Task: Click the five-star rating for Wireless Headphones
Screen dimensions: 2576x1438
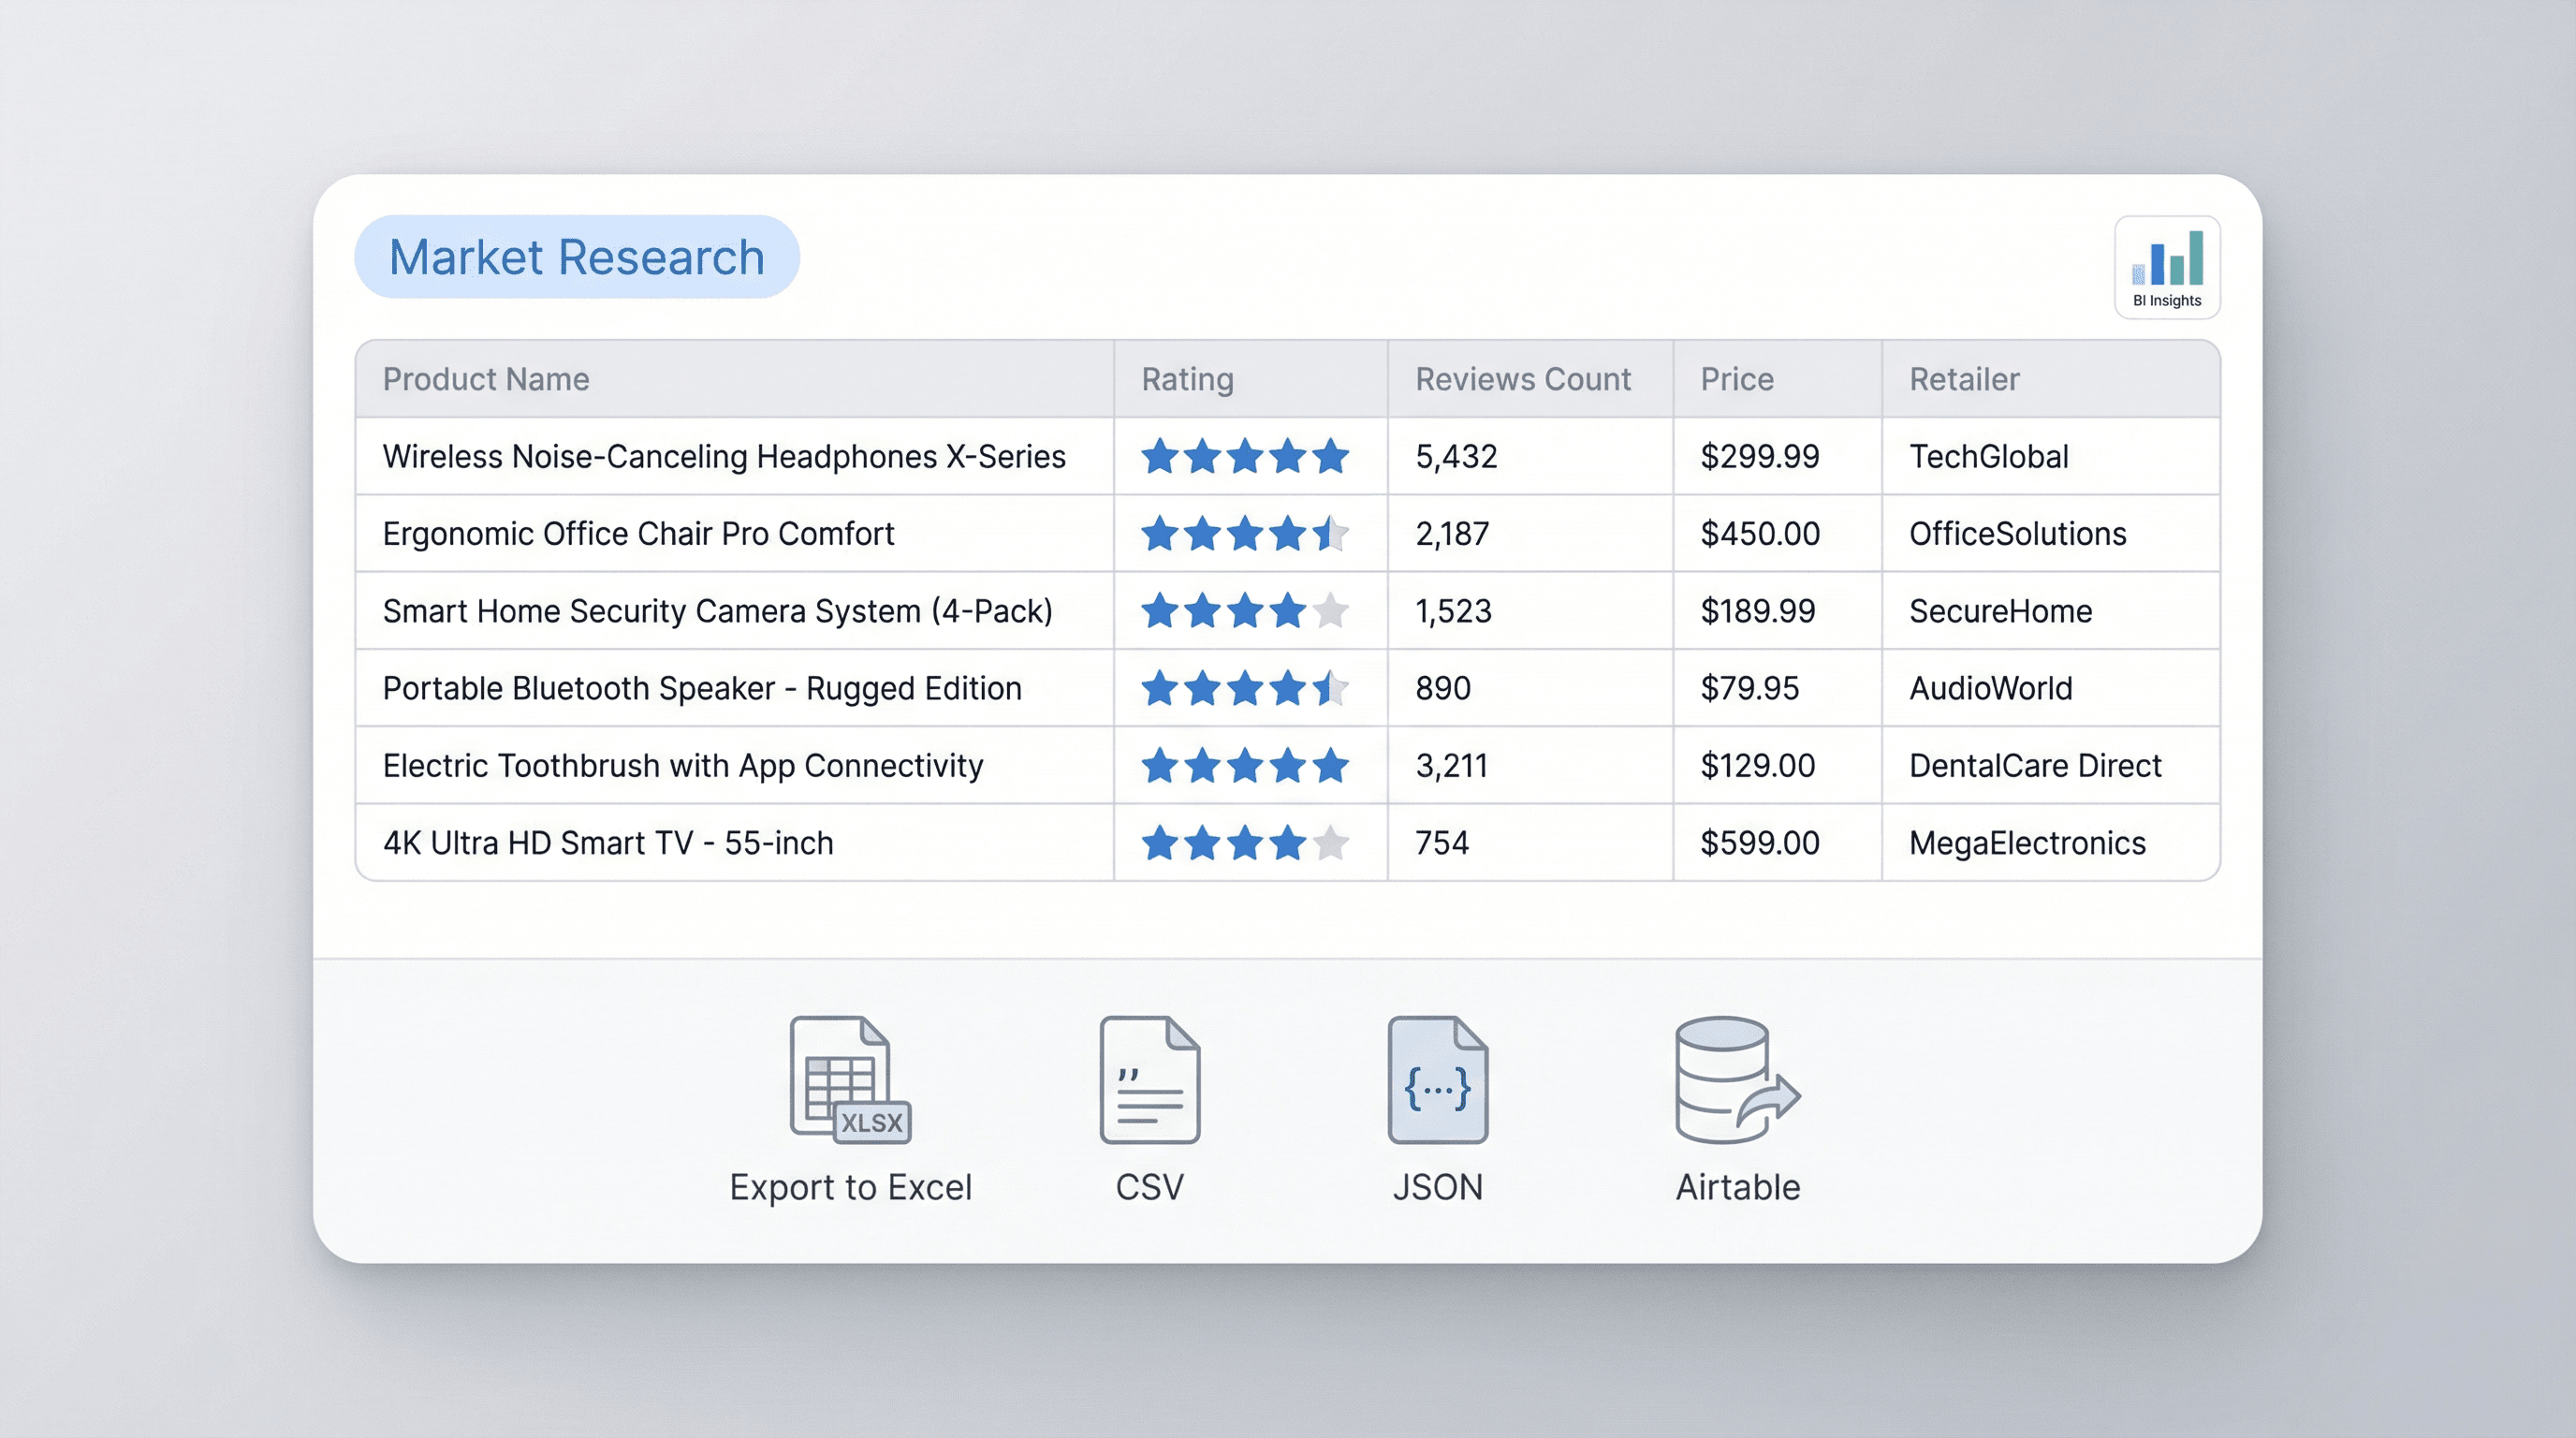Action: [x=1246, y=456]
